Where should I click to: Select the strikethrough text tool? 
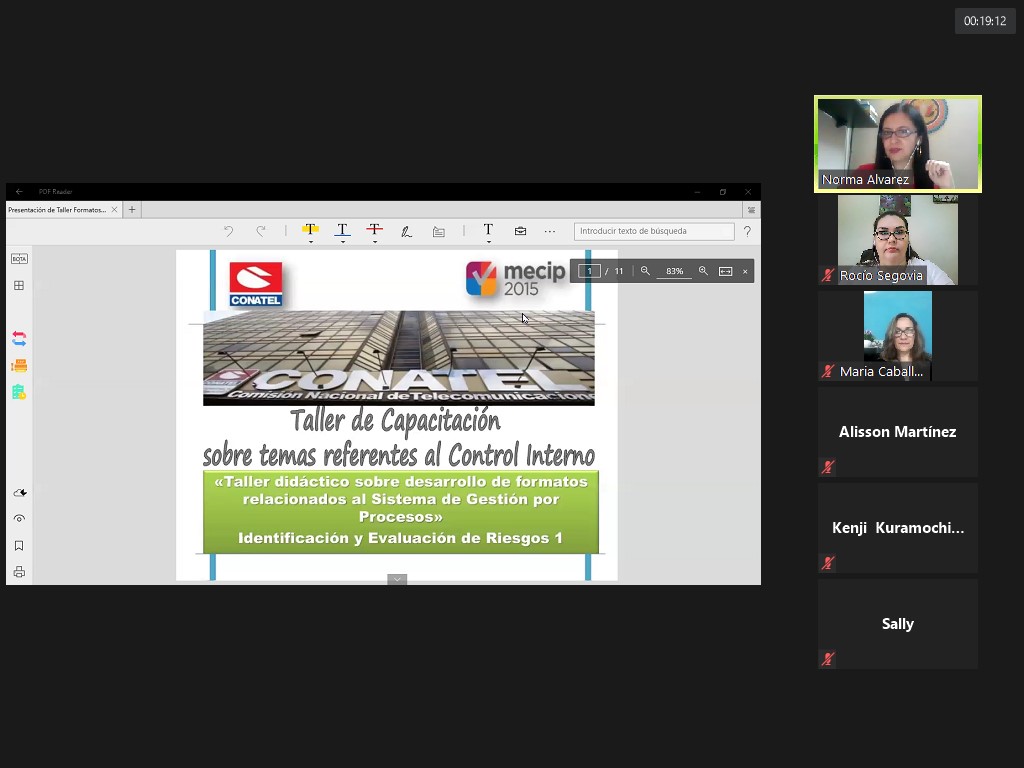click(374, 229)
